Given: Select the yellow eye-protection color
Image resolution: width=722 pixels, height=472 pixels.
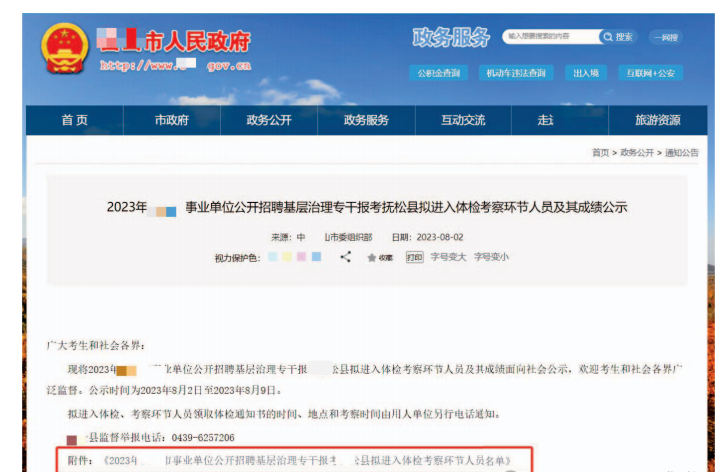Looking at the screenshot, I should click(x=287, y=257).
